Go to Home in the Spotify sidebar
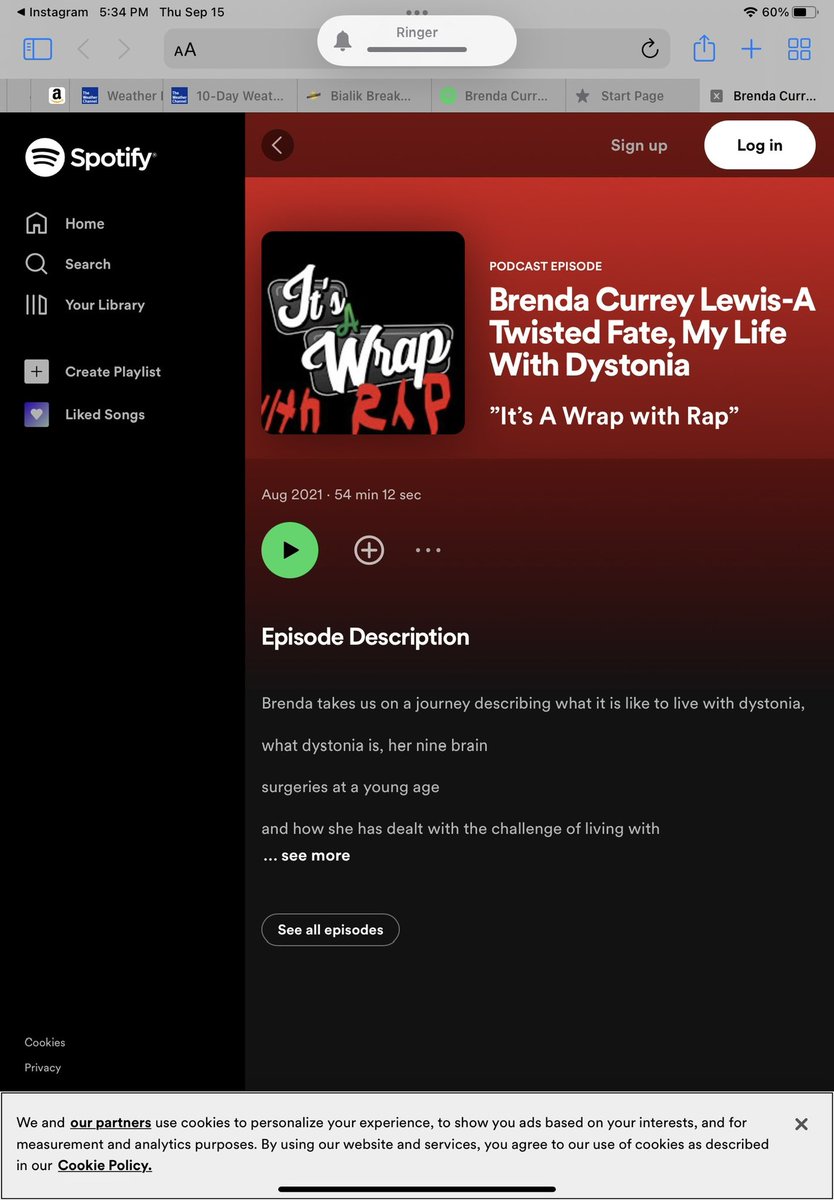The width and height of the screenshot is (834, 1200). point(65,223)
